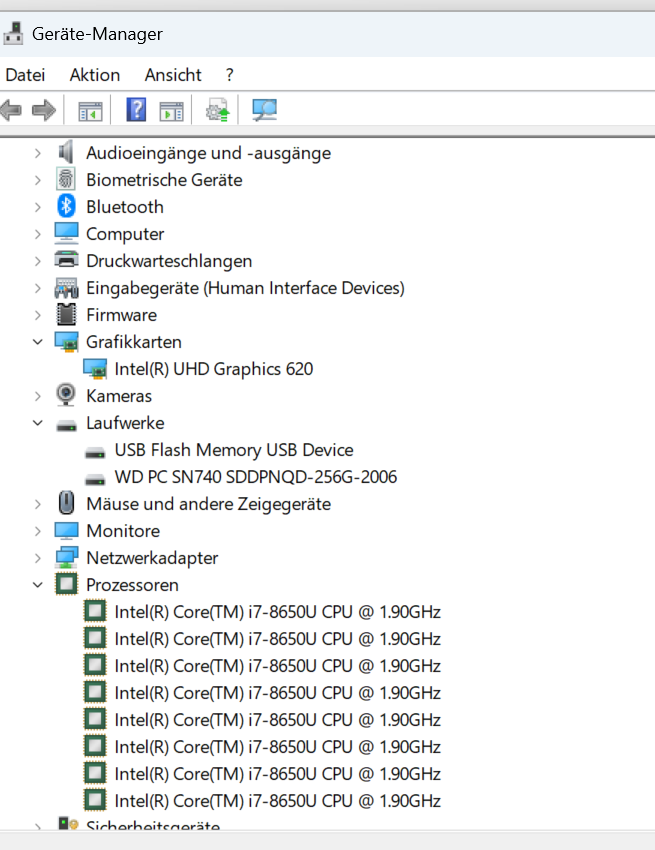Click the fingerprint icon for Biometrische Geräte

tap(66, 179)
